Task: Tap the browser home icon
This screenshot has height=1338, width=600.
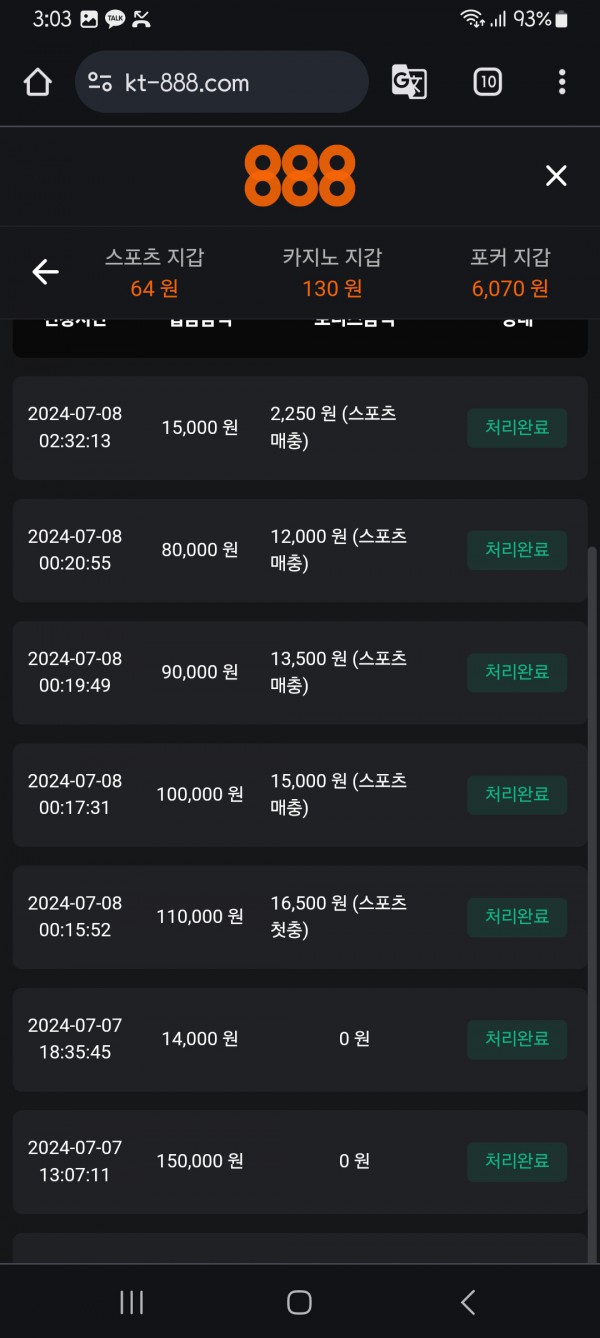Action: click(37, 82)
